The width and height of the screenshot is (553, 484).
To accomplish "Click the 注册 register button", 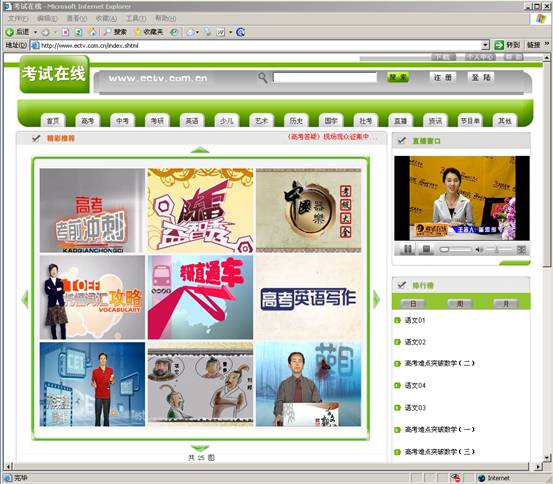I will pyautogui.click(x=442, y=77).
